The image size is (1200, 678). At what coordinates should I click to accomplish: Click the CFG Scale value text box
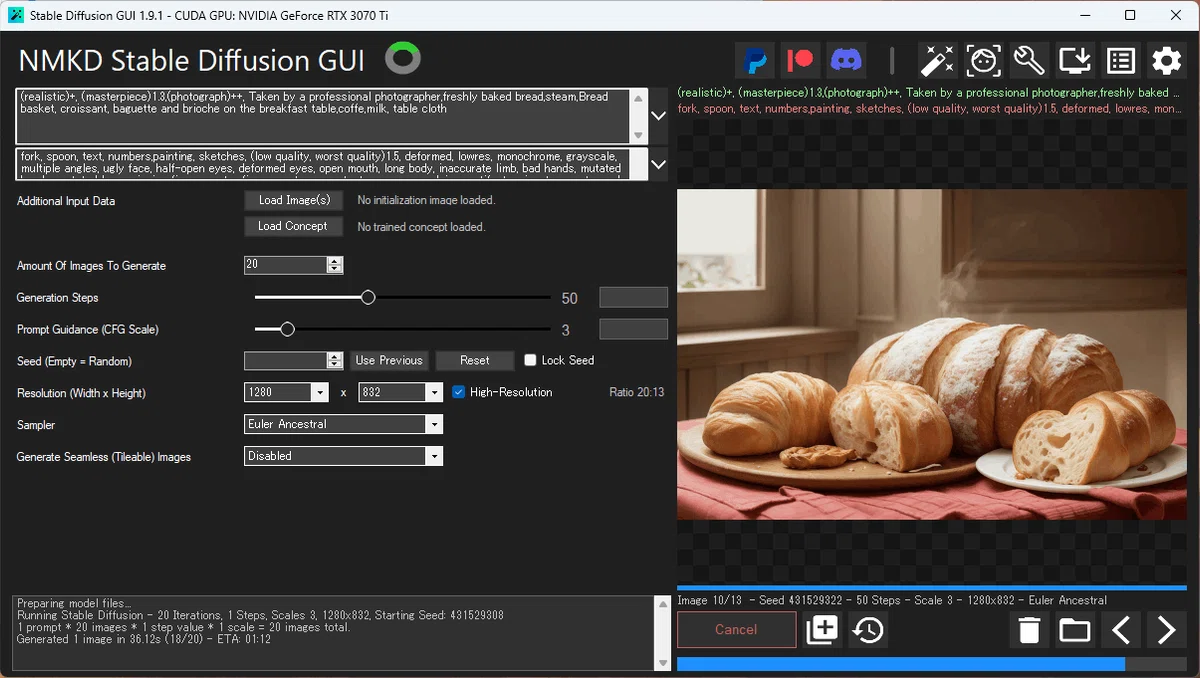[x=633, y=329]
